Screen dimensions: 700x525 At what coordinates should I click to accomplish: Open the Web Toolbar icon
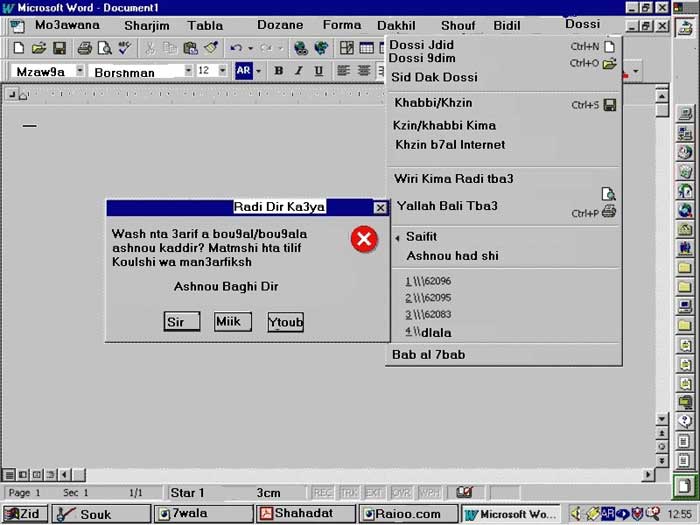(321, 47)
